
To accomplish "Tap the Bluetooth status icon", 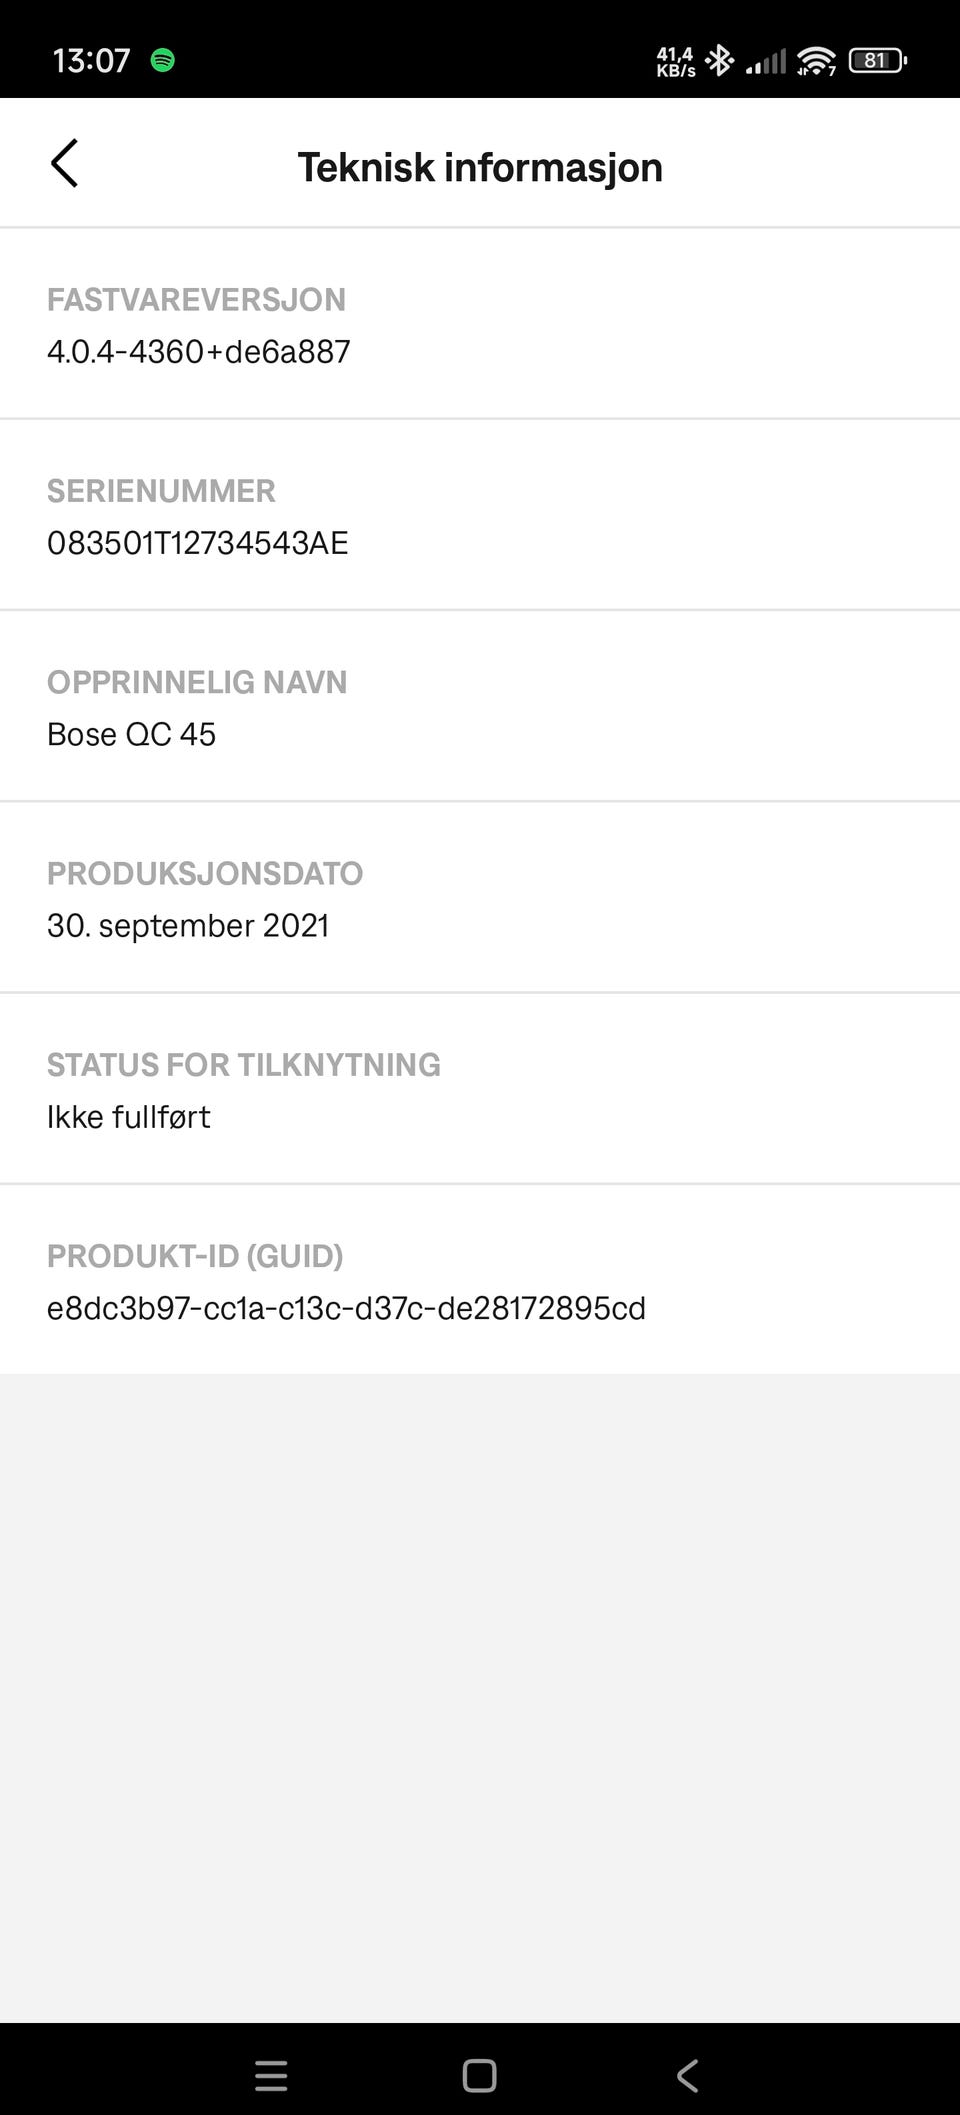I will click(719, 61).
